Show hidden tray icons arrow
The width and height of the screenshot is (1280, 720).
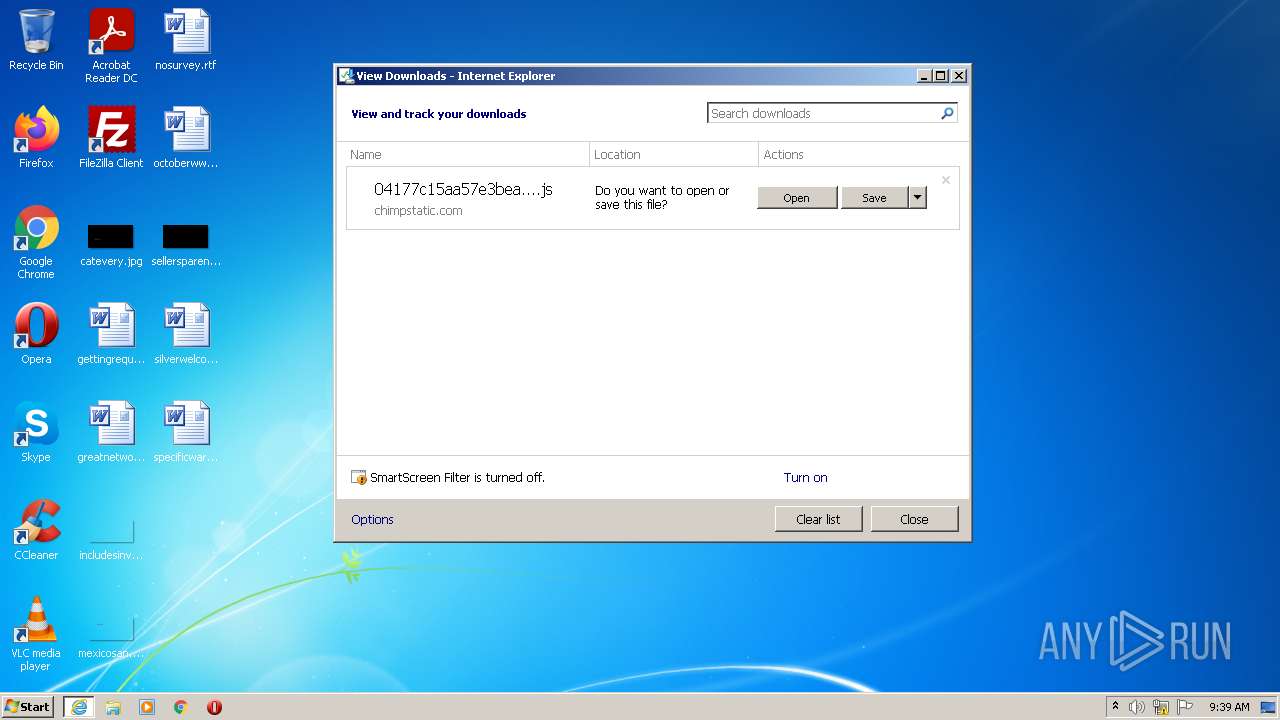coord(1115,707)
